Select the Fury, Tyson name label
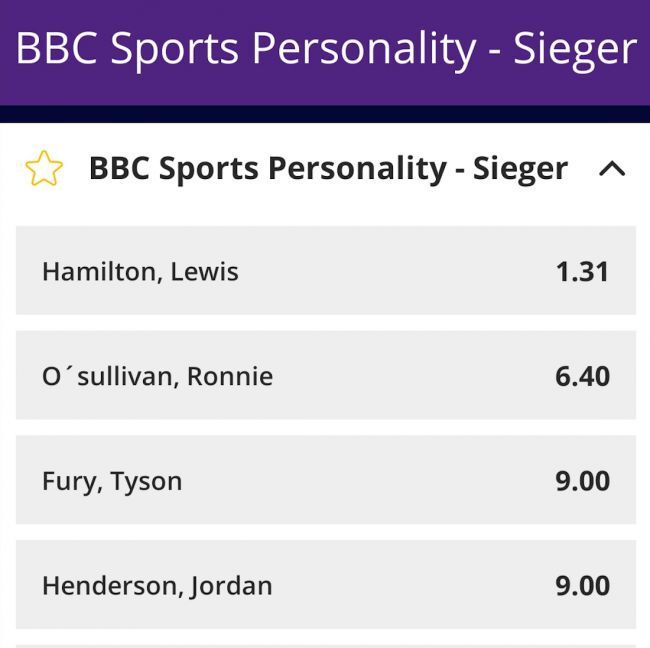 112,481
